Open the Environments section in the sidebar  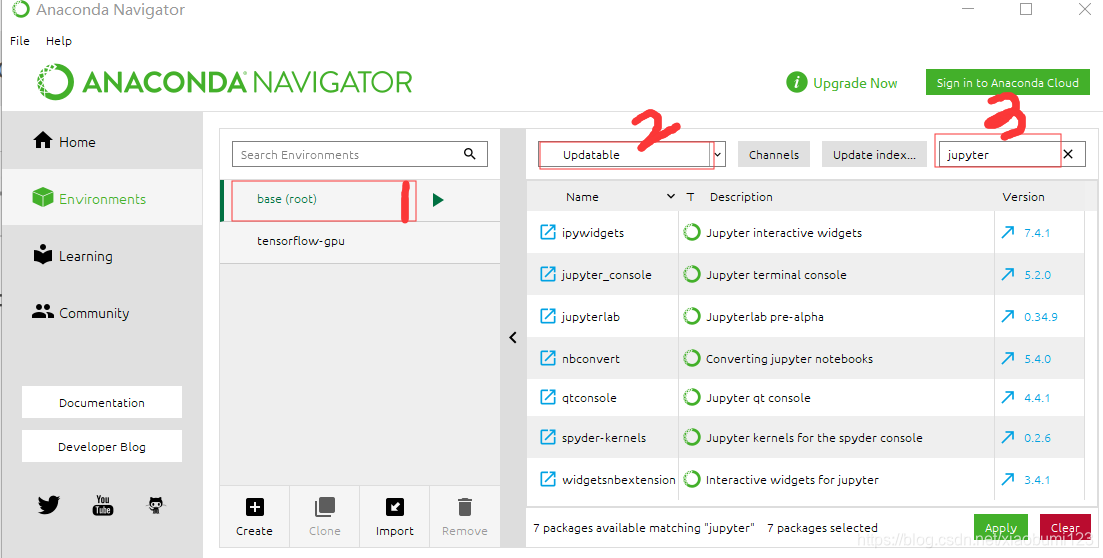pos(102,198)
